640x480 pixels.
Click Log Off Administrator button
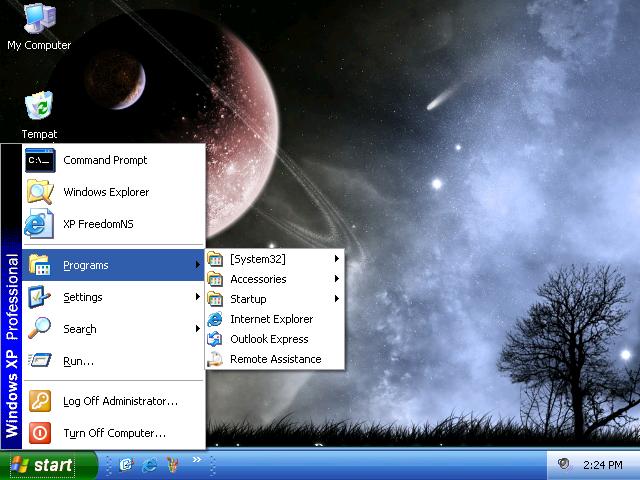[x=119, y=401]
